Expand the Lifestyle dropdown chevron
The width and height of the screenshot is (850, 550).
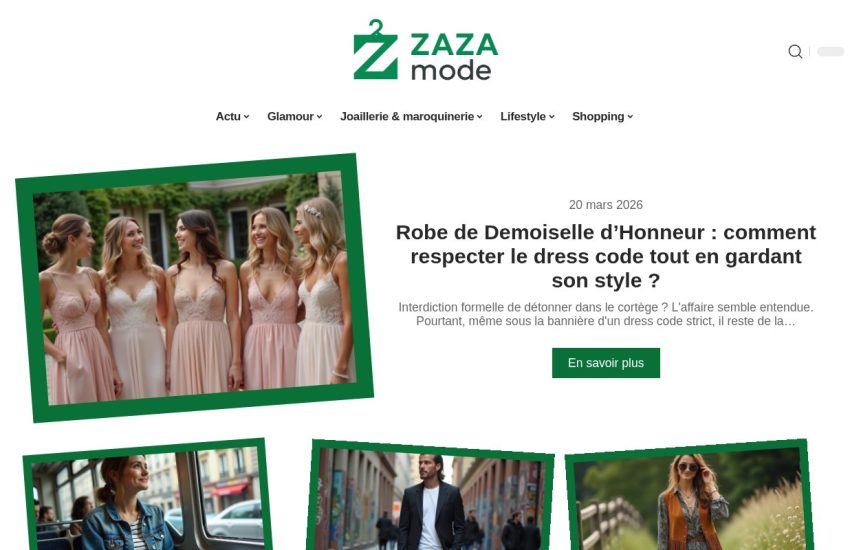[551, 117]
